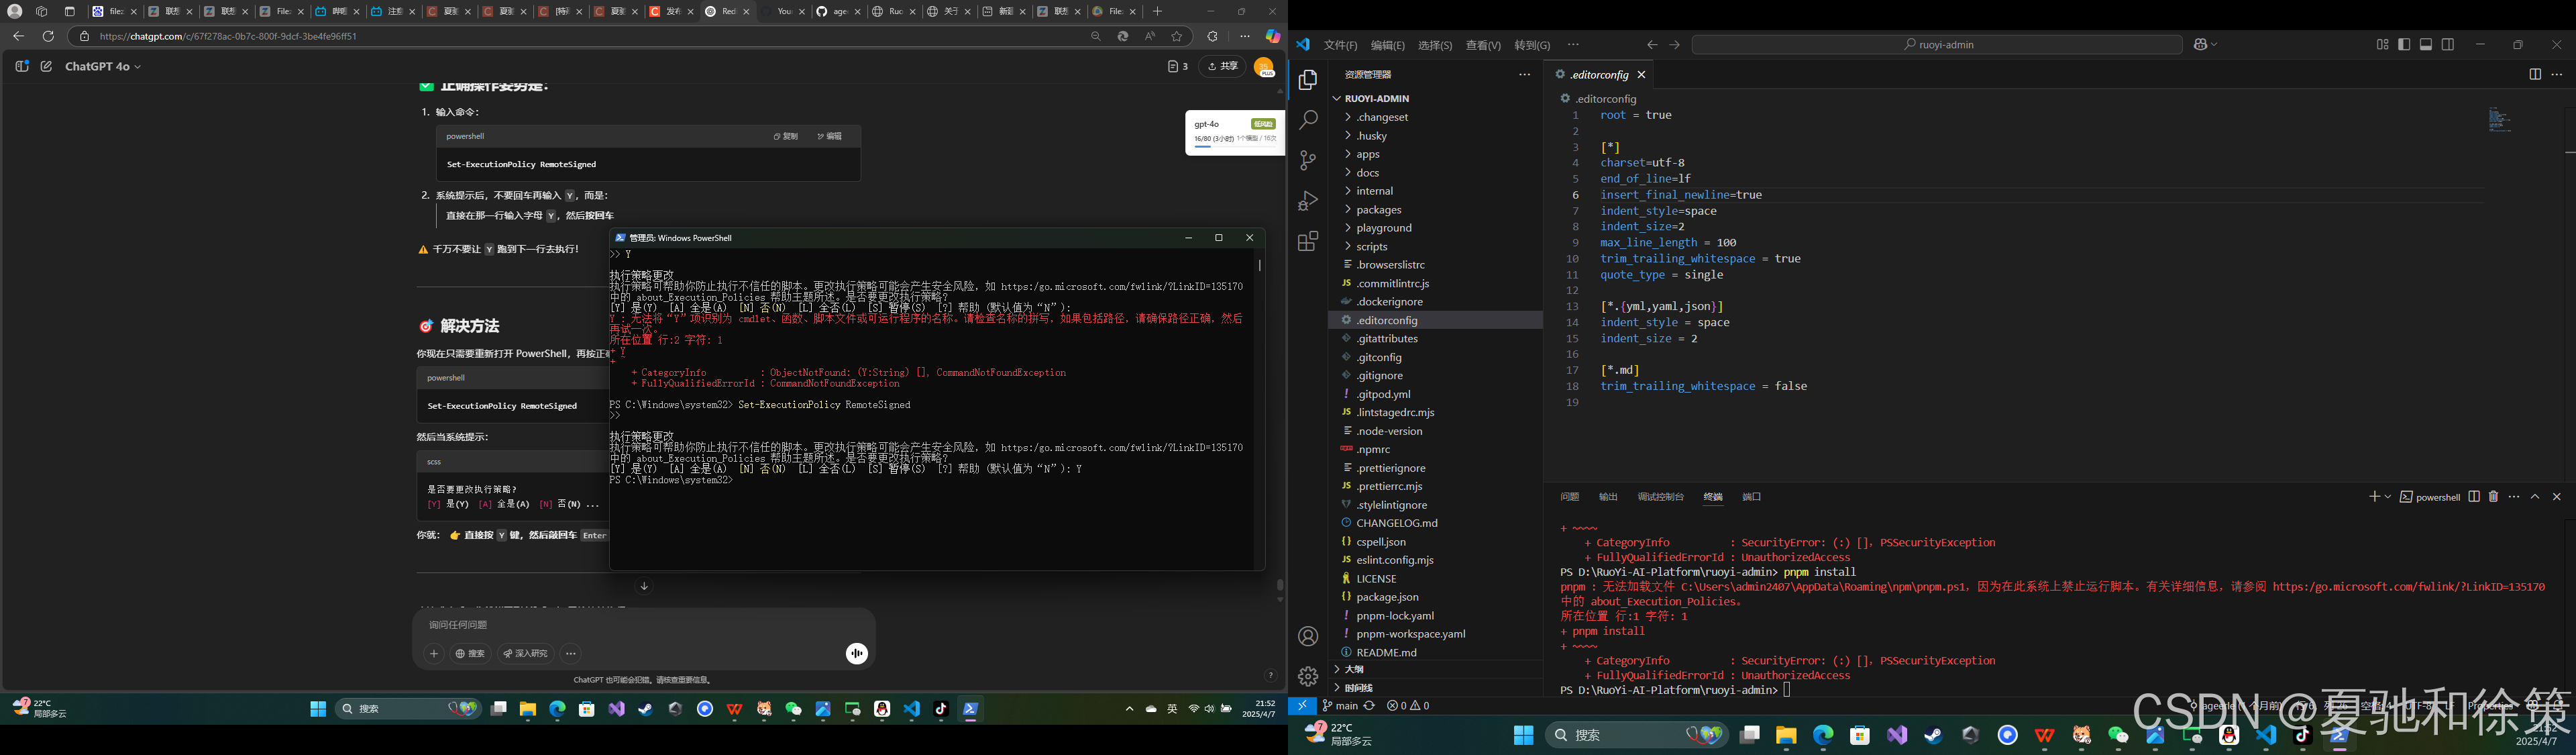Viewport: 2576px width, 755px height.
Task: Open the new terminal launch profile dropdown
Action: click(2388, 497)
